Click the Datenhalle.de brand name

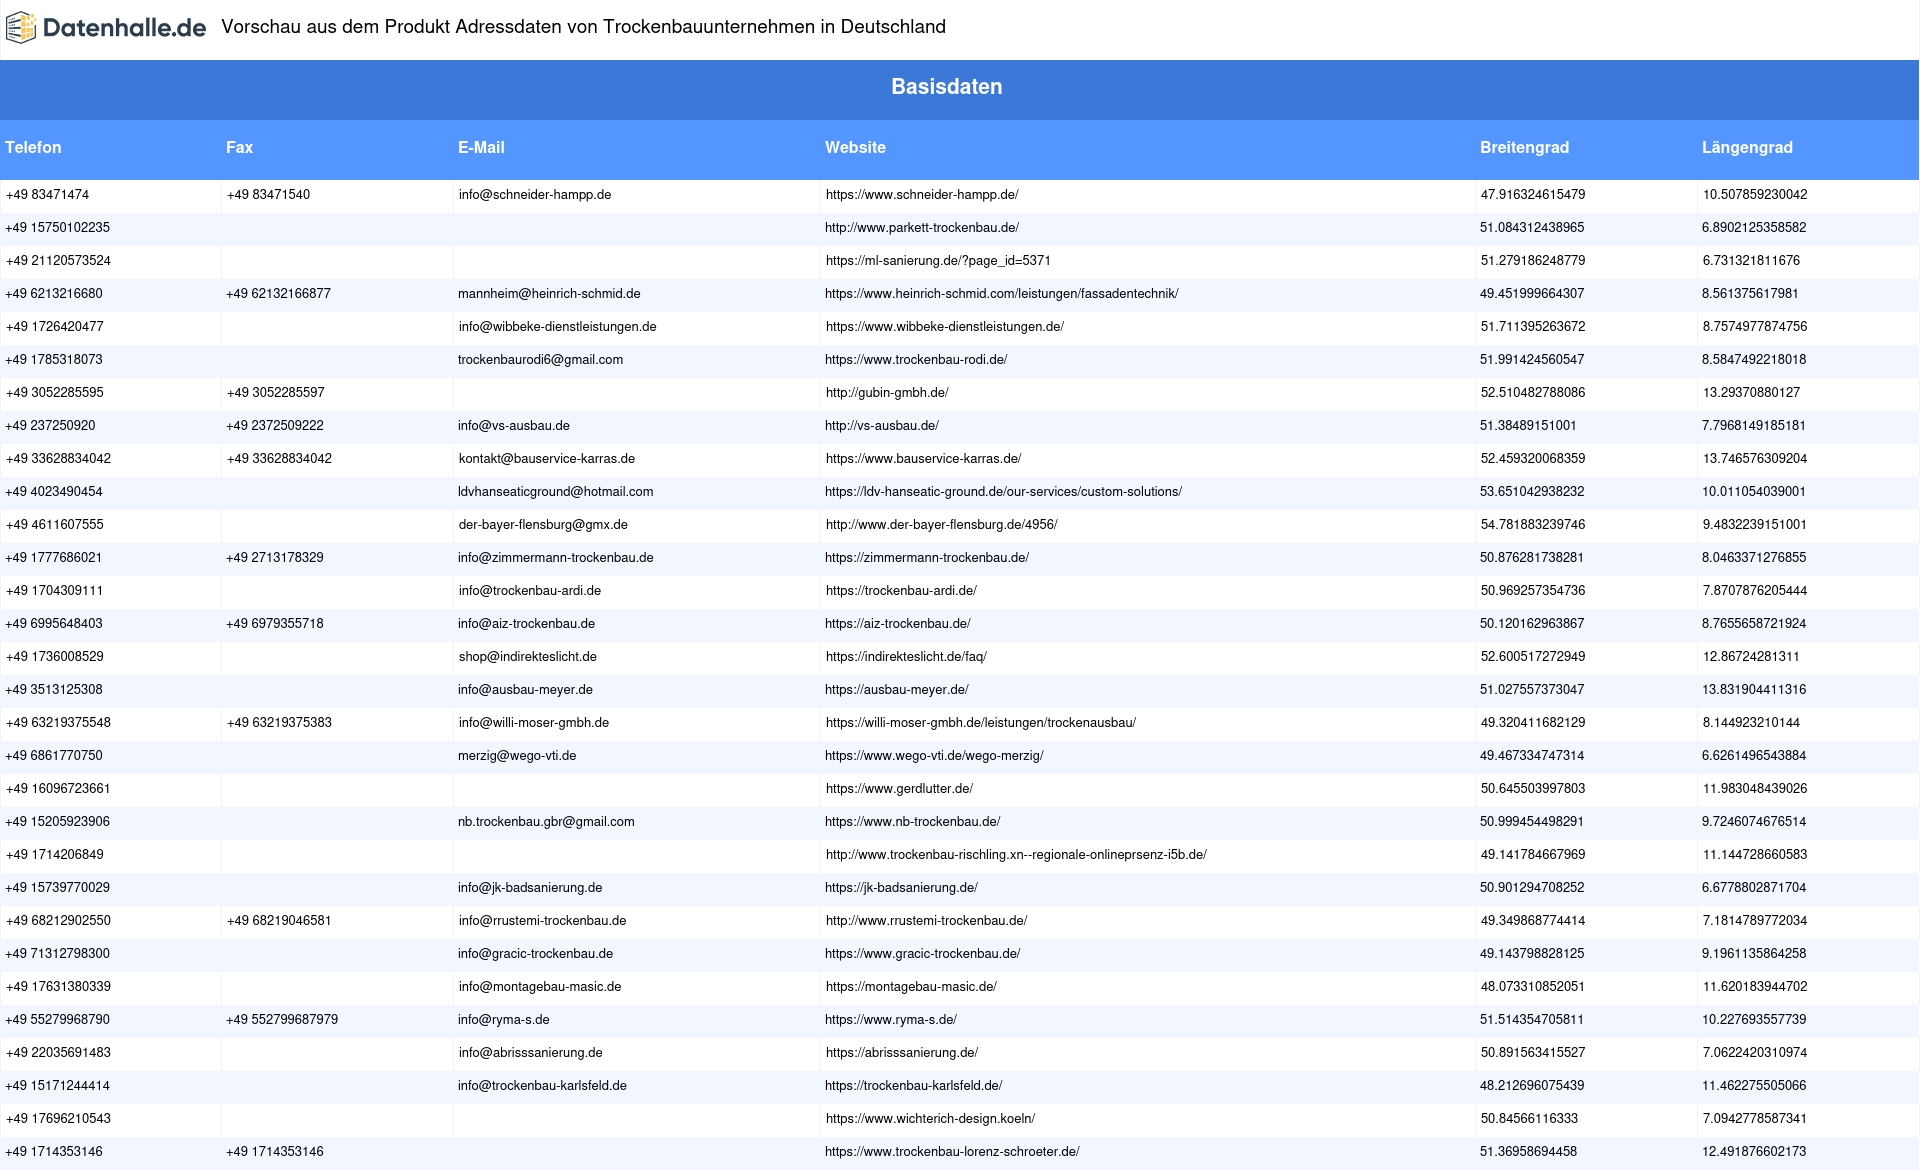[125, 28]
